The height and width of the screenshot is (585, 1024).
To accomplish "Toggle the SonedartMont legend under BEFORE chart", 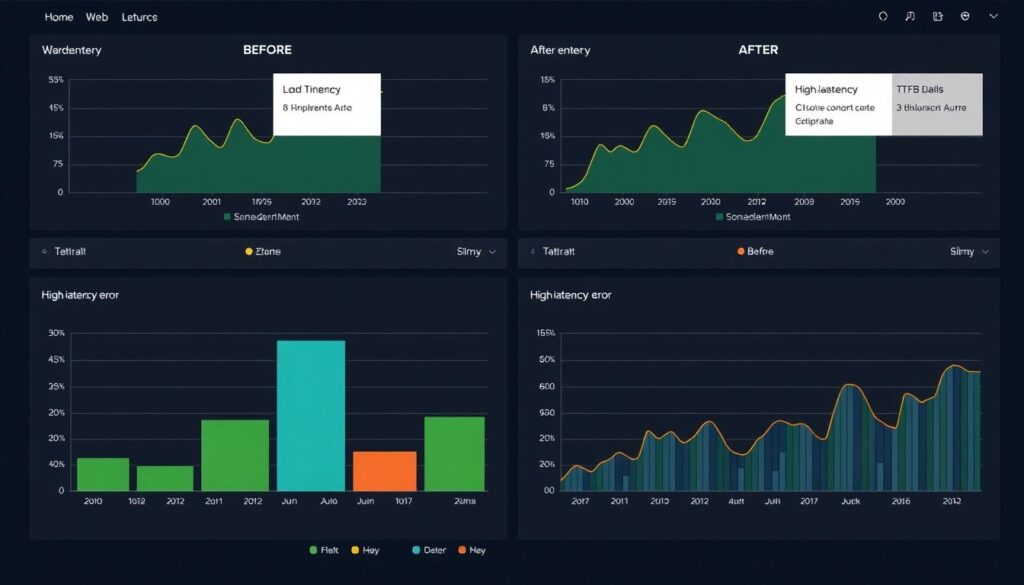I will (x=226, y=216).
